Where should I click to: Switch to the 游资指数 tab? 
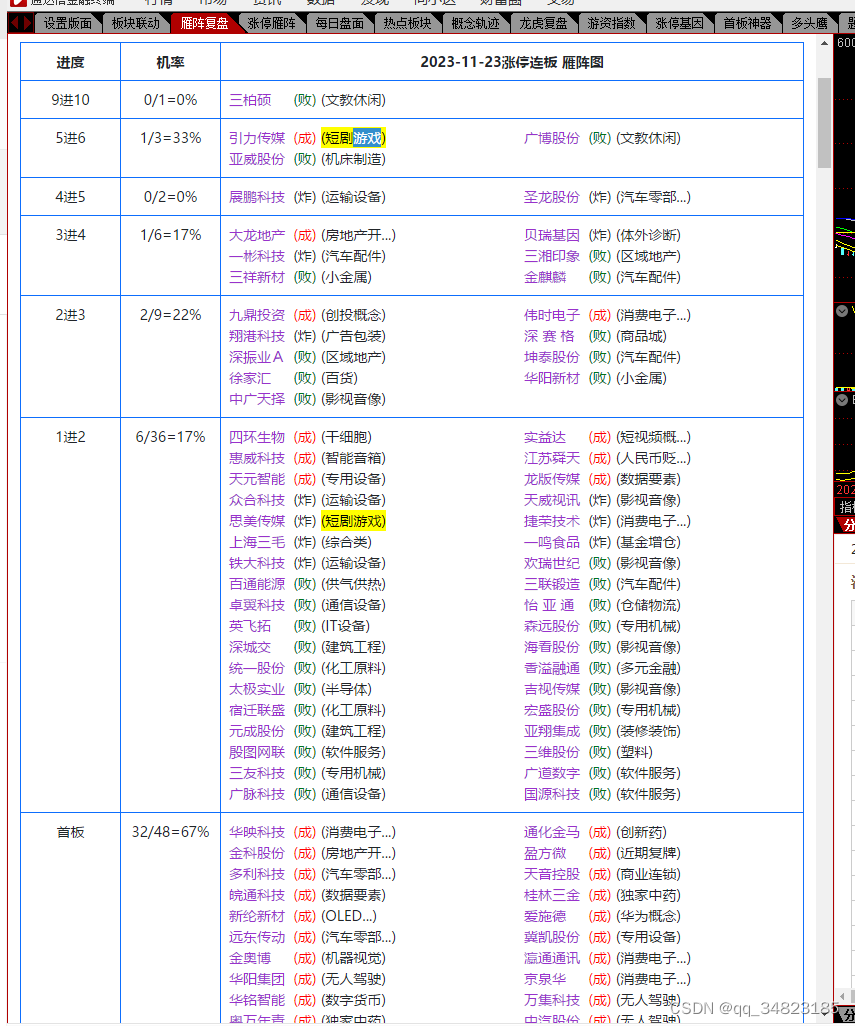[612, 24]
